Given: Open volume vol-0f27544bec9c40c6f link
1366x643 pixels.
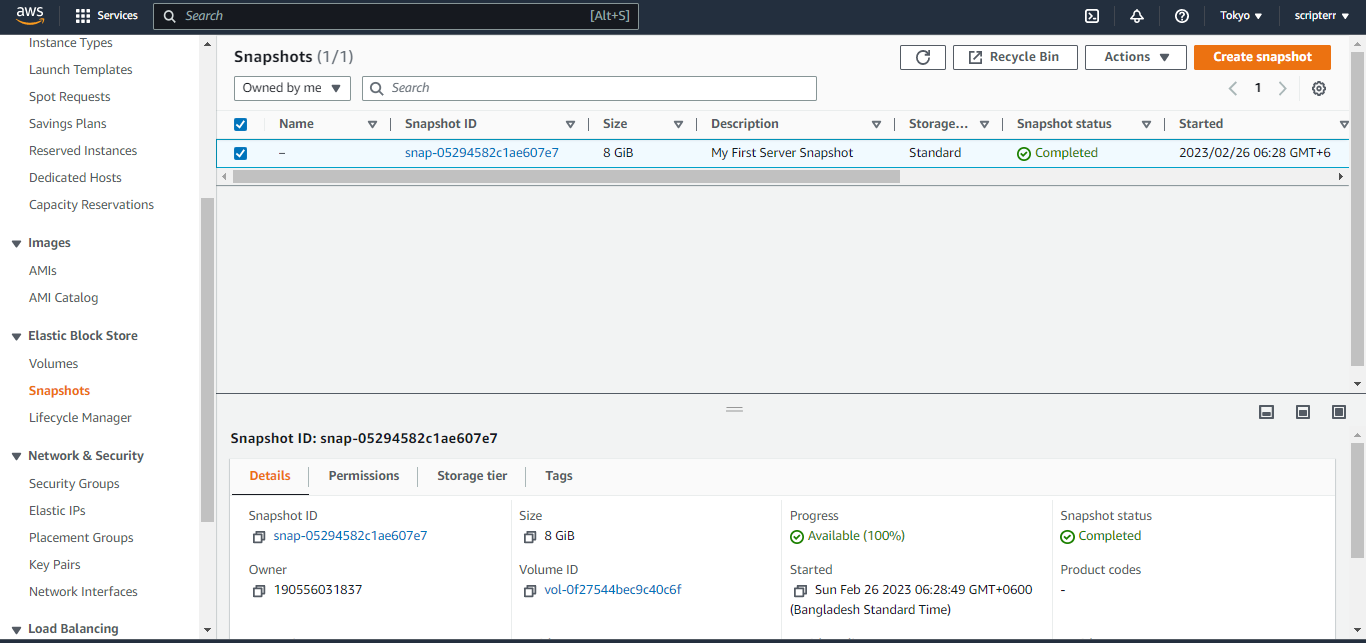Looking at the screenshot, I should pos(613,590).
